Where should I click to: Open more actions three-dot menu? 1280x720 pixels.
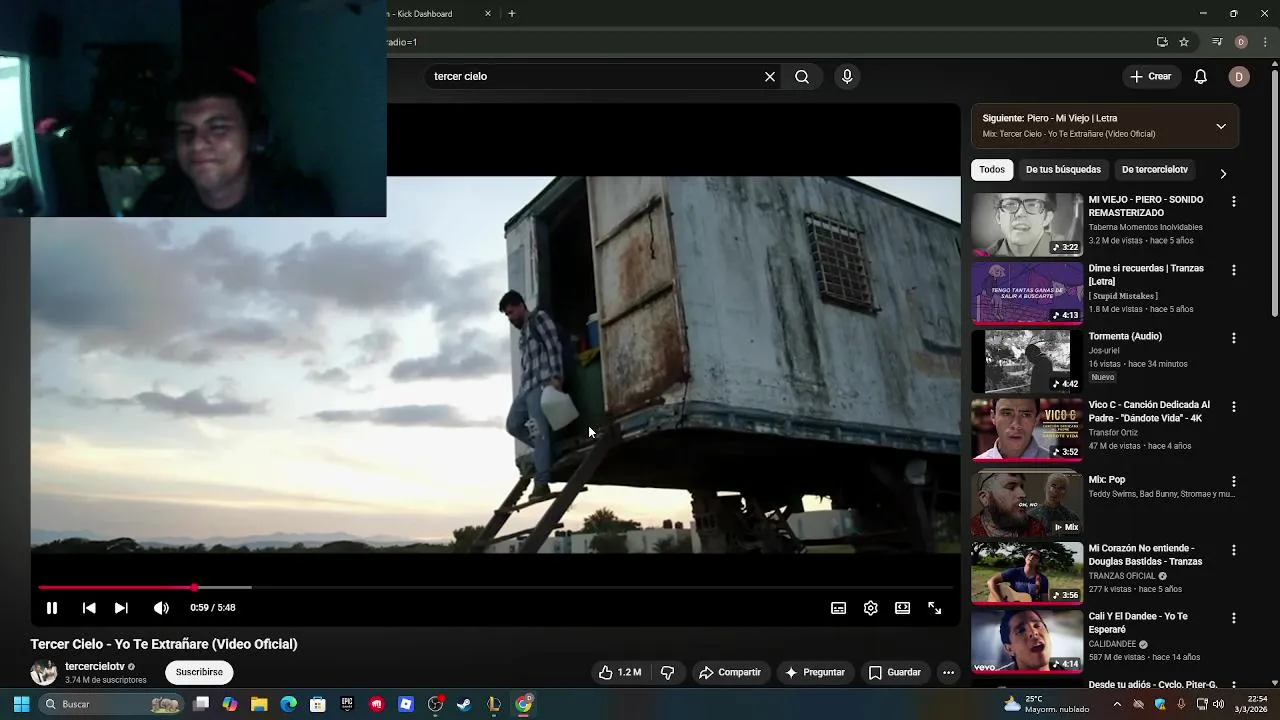(948, 673)
